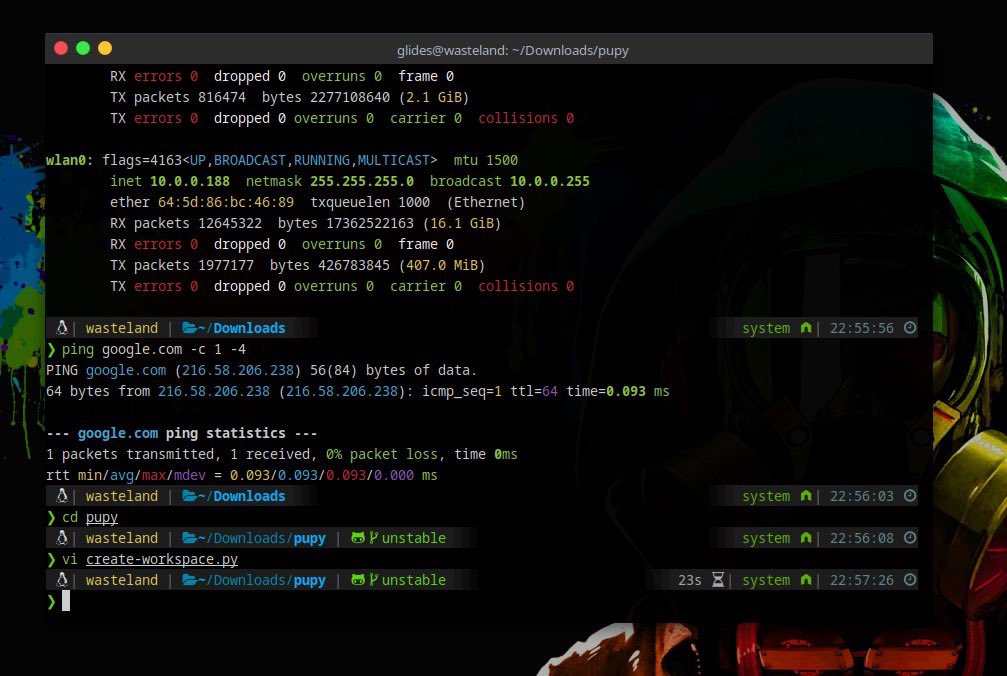Click the 23s duration indicator

[x=690, y=580]
